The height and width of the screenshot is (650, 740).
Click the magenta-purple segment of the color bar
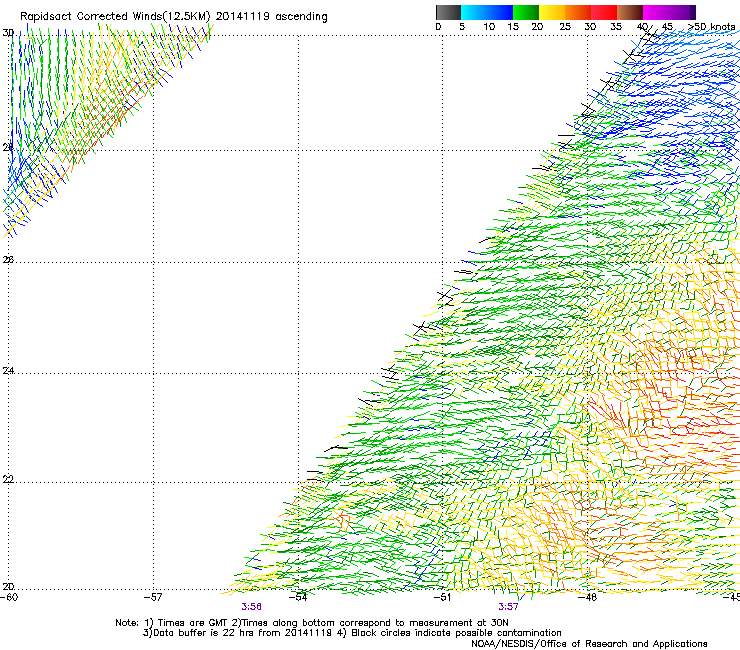tap(669, 12)
